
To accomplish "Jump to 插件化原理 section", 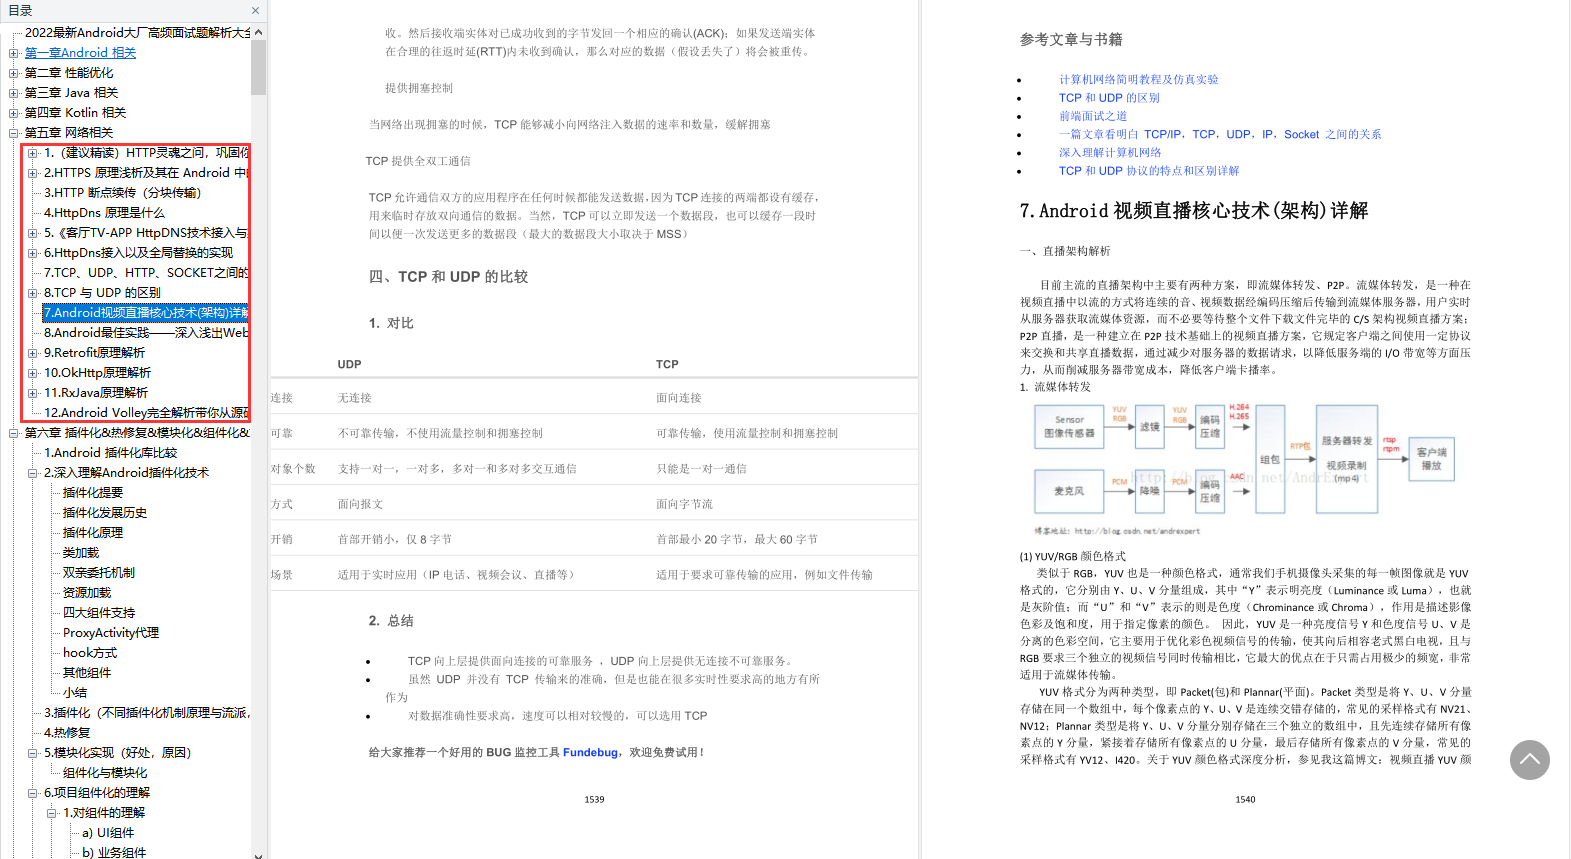I will tap(93, 533).
